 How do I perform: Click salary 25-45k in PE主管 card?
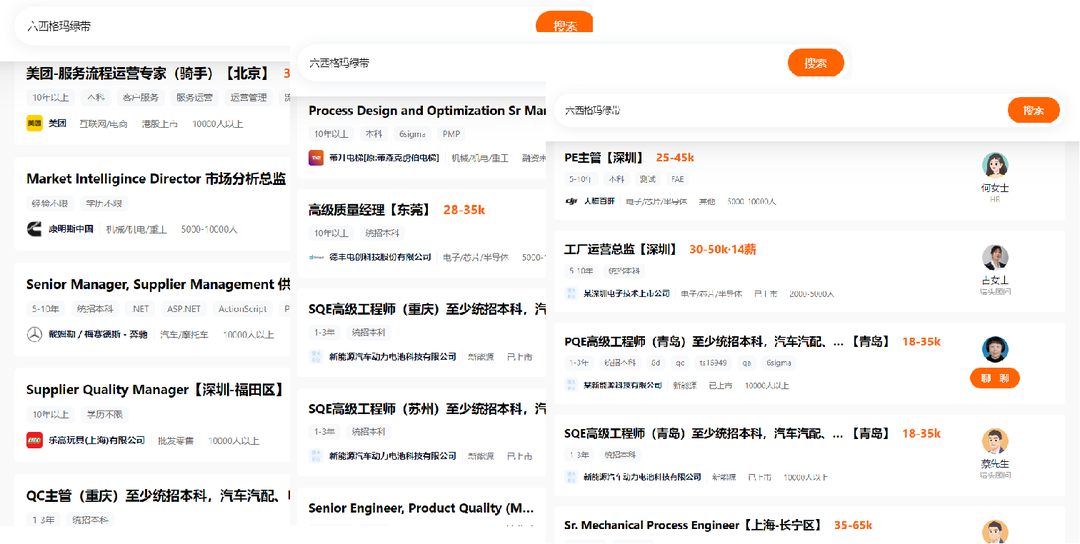[x=675, y=158]
